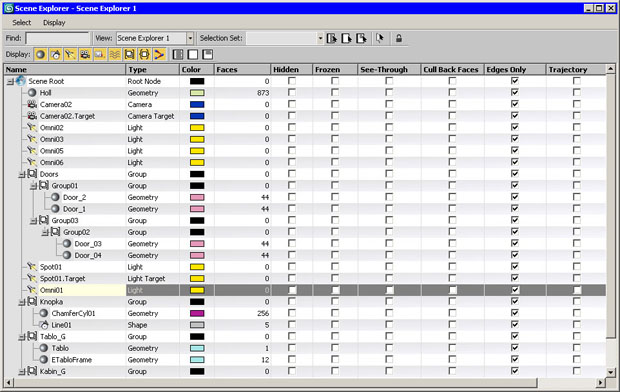Collapse the Group01 node
The width and height of the screenshot is (620, 392).
coord(33,186)
